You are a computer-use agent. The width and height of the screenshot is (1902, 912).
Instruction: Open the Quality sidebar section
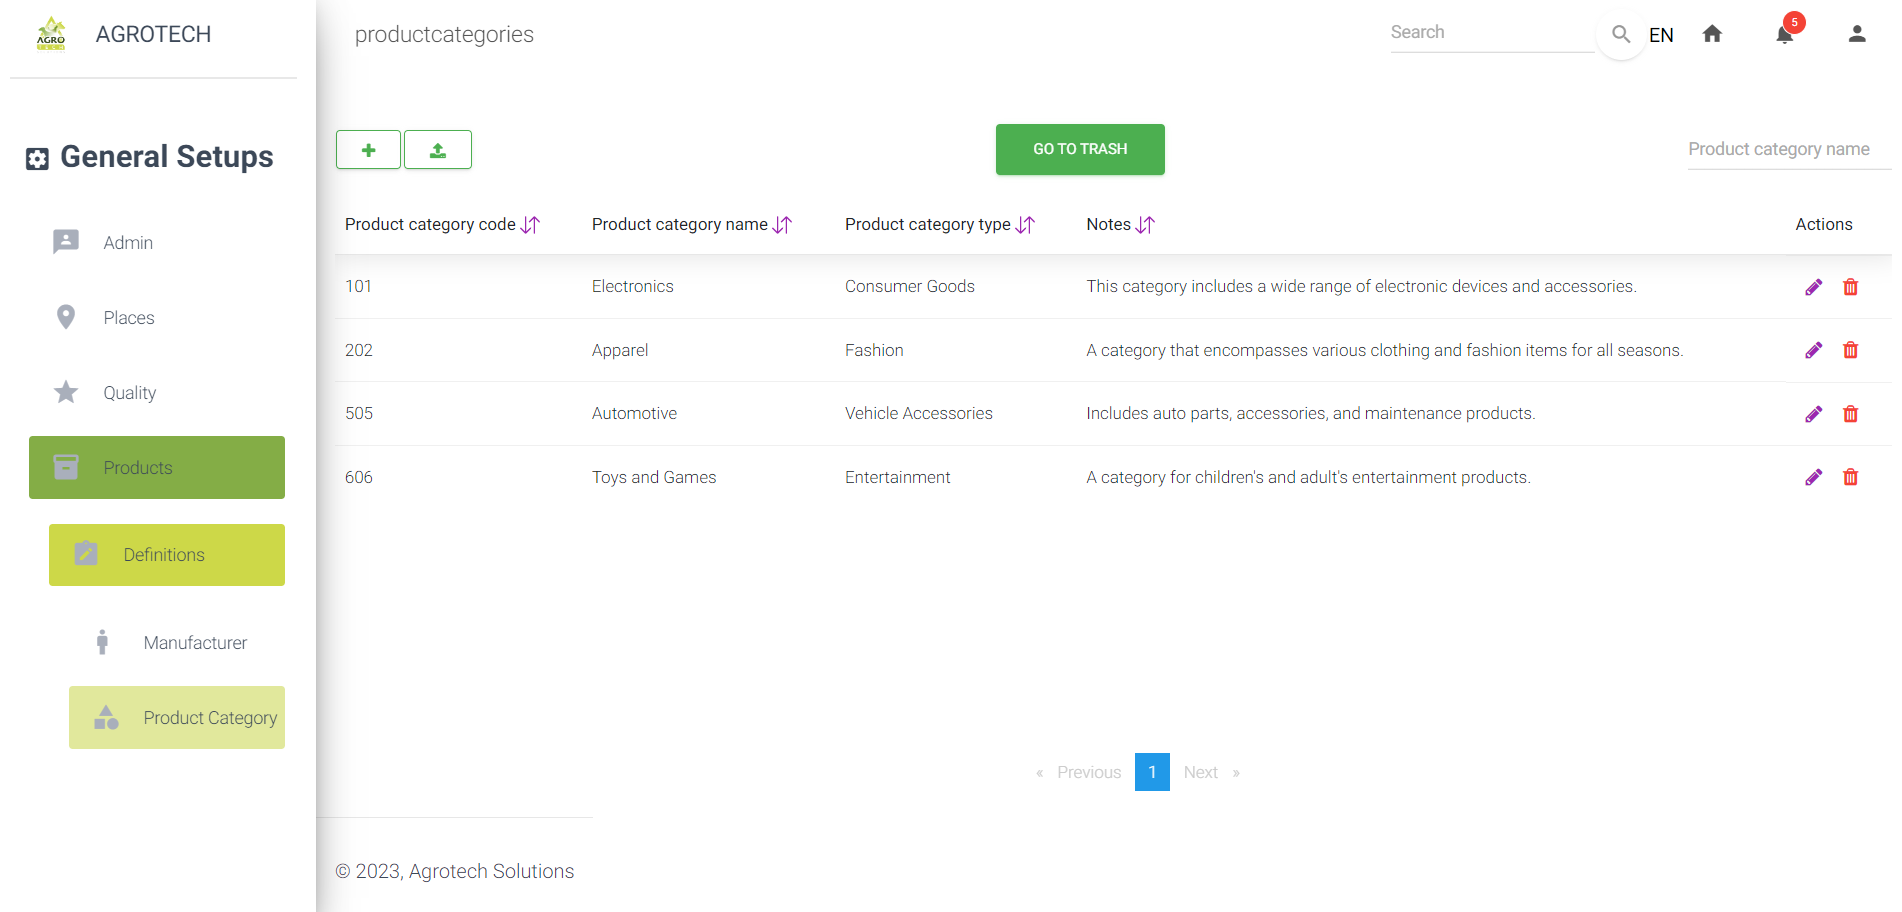(129, 393)
